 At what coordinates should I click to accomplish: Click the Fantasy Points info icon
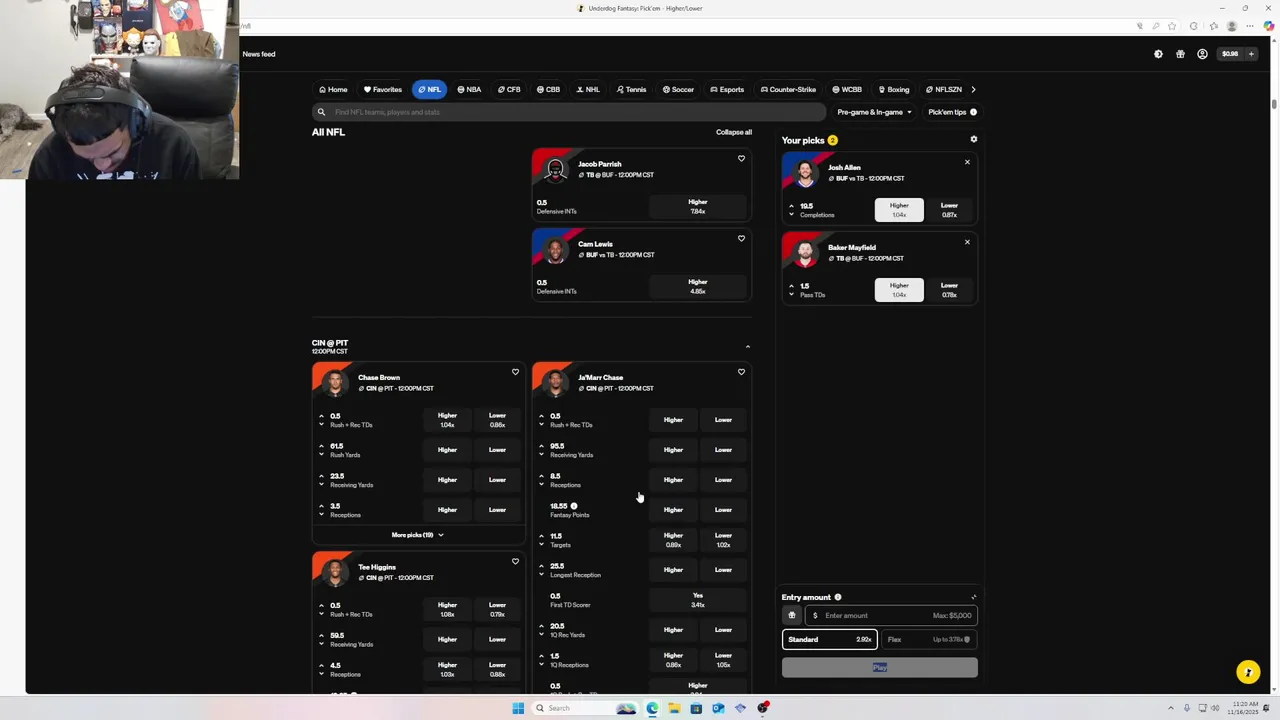pyautogui.click(x=573, y=506)
